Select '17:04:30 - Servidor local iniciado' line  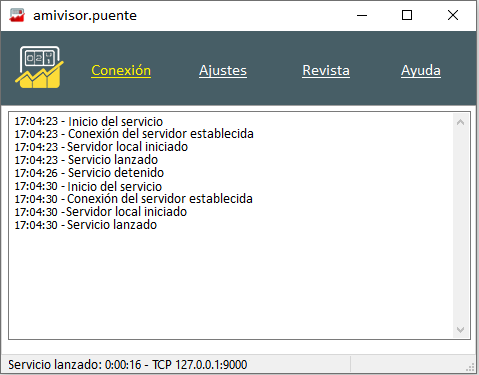coord(101,212)
